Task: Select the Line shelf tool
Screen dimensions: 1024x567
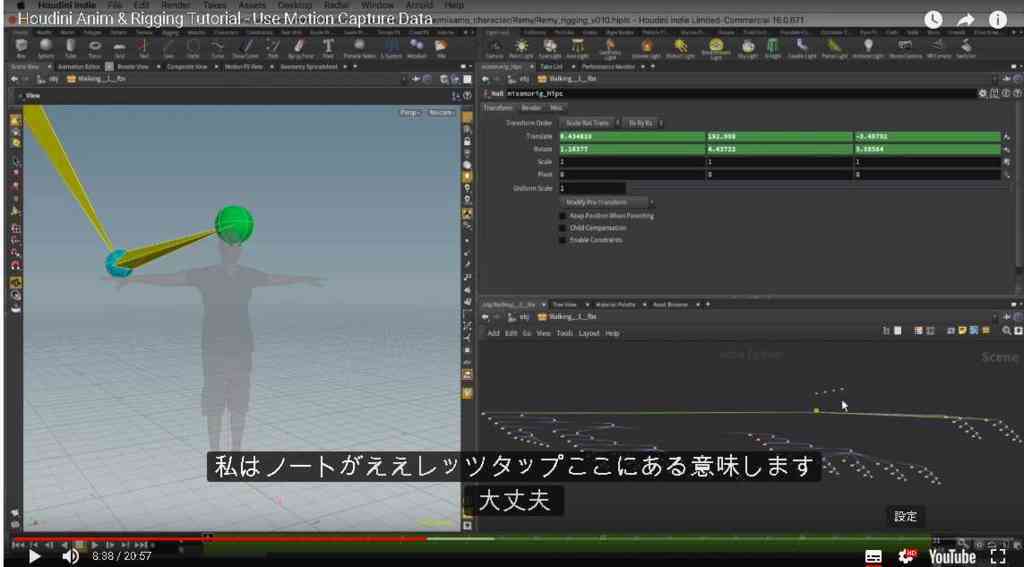Action: (168, 48)
